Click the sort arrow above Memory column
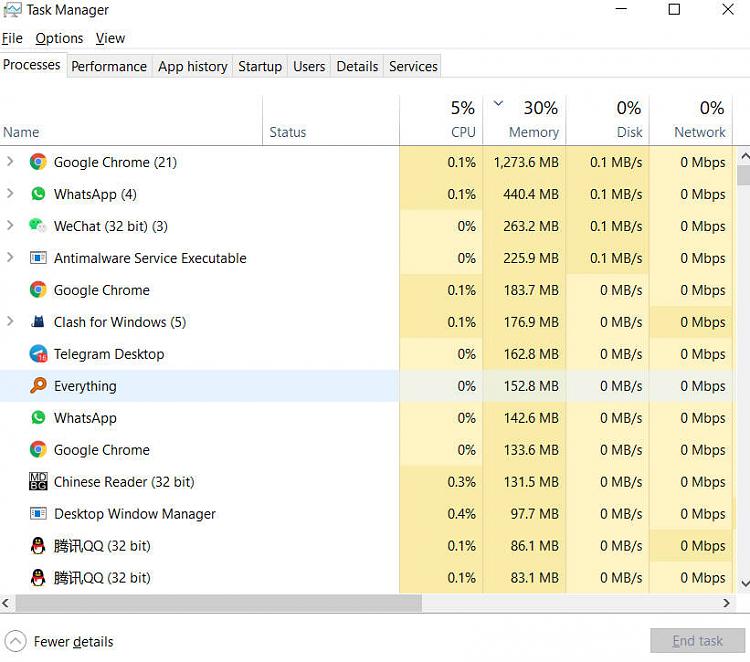 tap(498, 103)
